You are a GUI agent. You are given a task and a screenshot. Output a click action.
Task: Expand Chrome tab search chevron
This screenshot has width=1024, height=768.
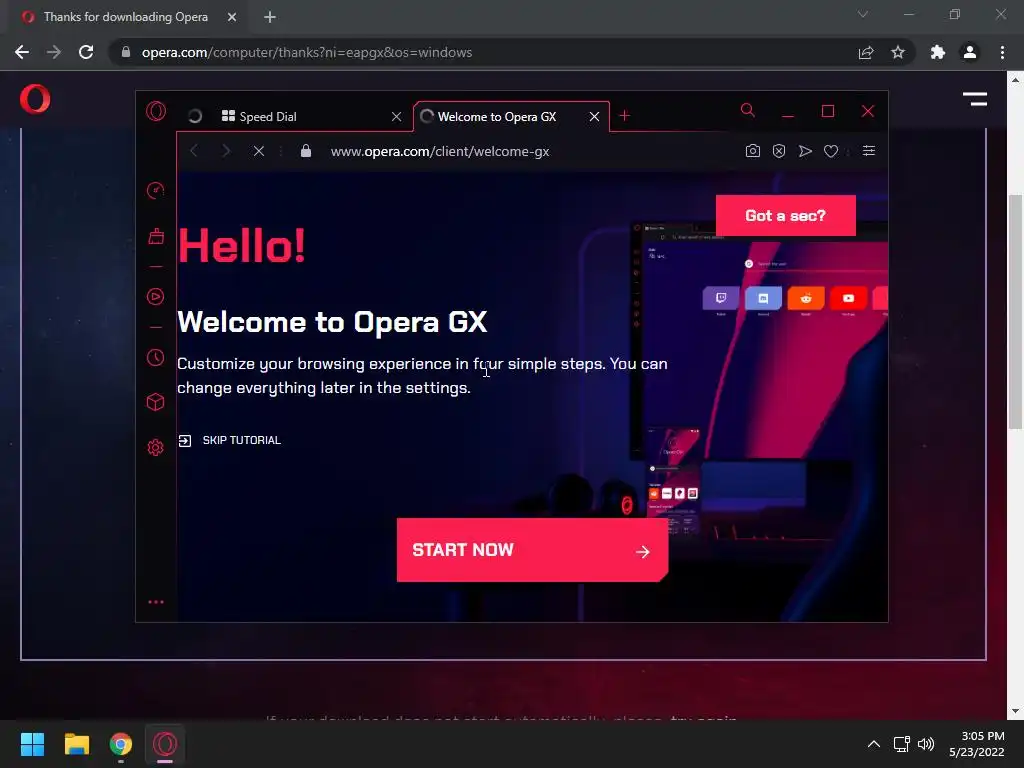pyautogui.click(x=863, y=14)
